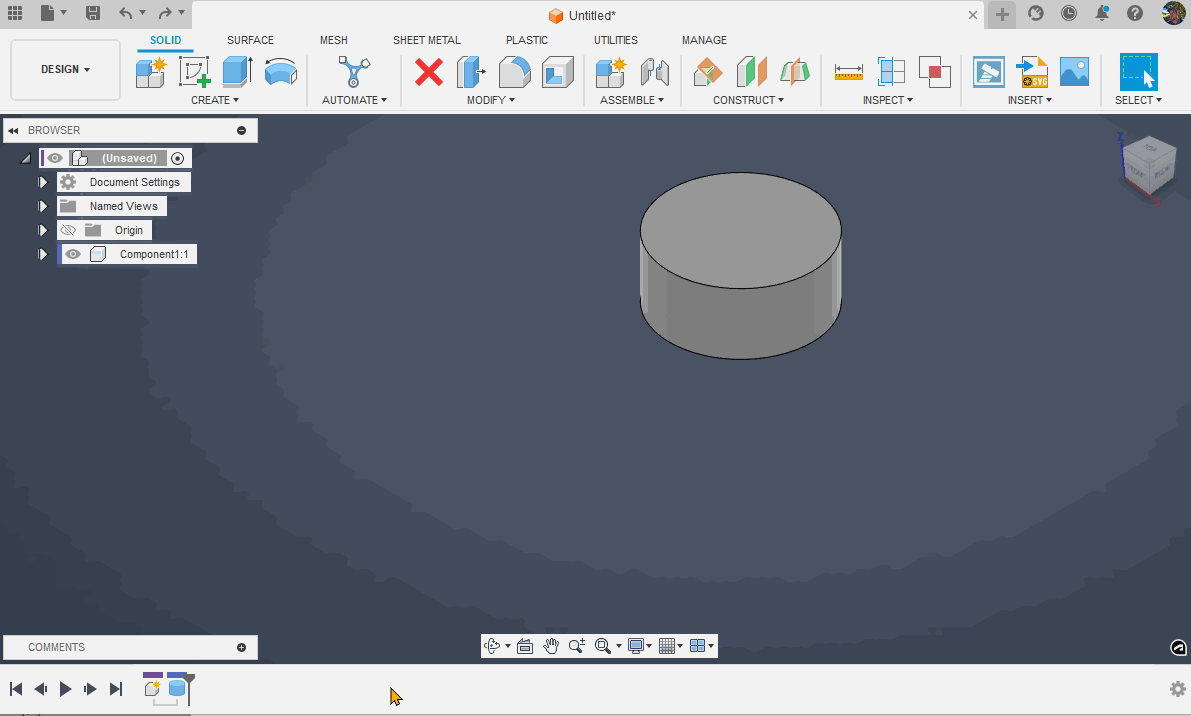Open the MANAGE ribbon tab
The width and height of the screenshot is (1191, 716).
pos(704,40)
